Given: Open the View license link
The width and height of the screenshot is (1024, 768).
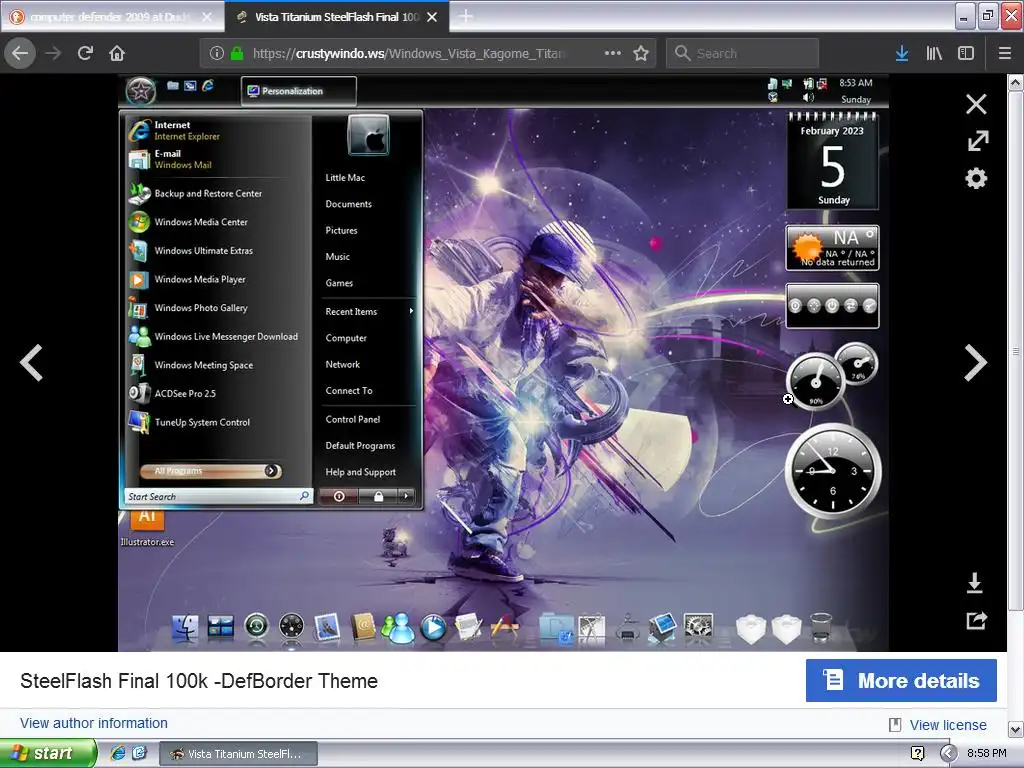Looking at the screenshot, I should pyautogui.click(x=948, y=725).
